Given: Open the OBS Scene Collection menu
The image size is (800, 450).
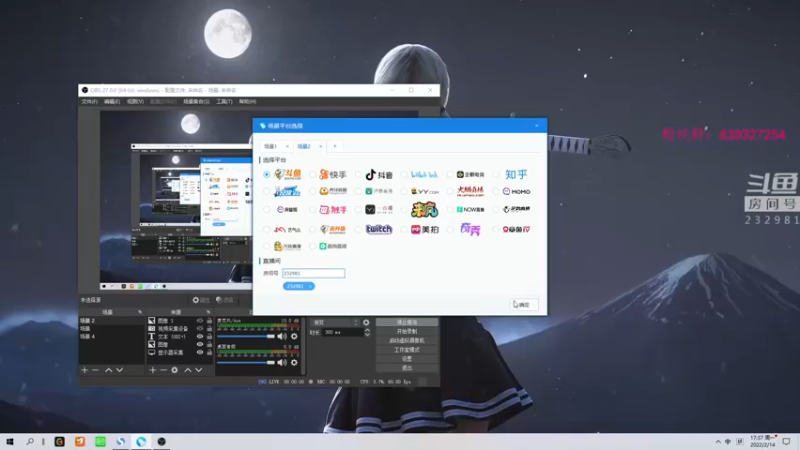Looking at the screenshot, I should pyautogui.click(x=196, y=102).
